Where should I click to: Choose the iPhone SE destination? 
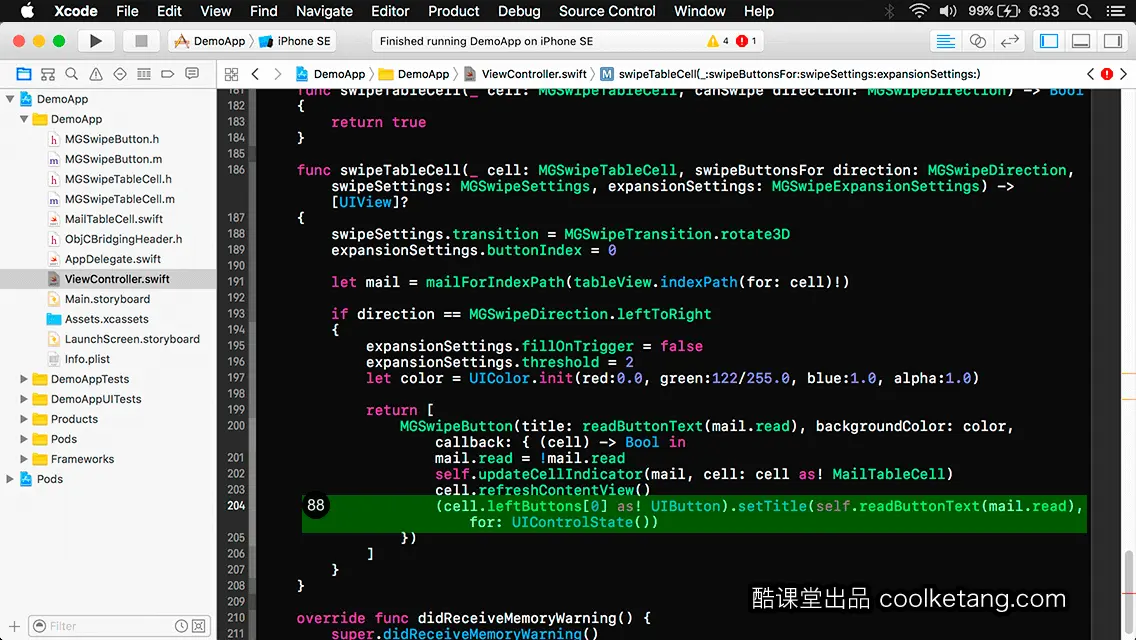click(295, 41)
